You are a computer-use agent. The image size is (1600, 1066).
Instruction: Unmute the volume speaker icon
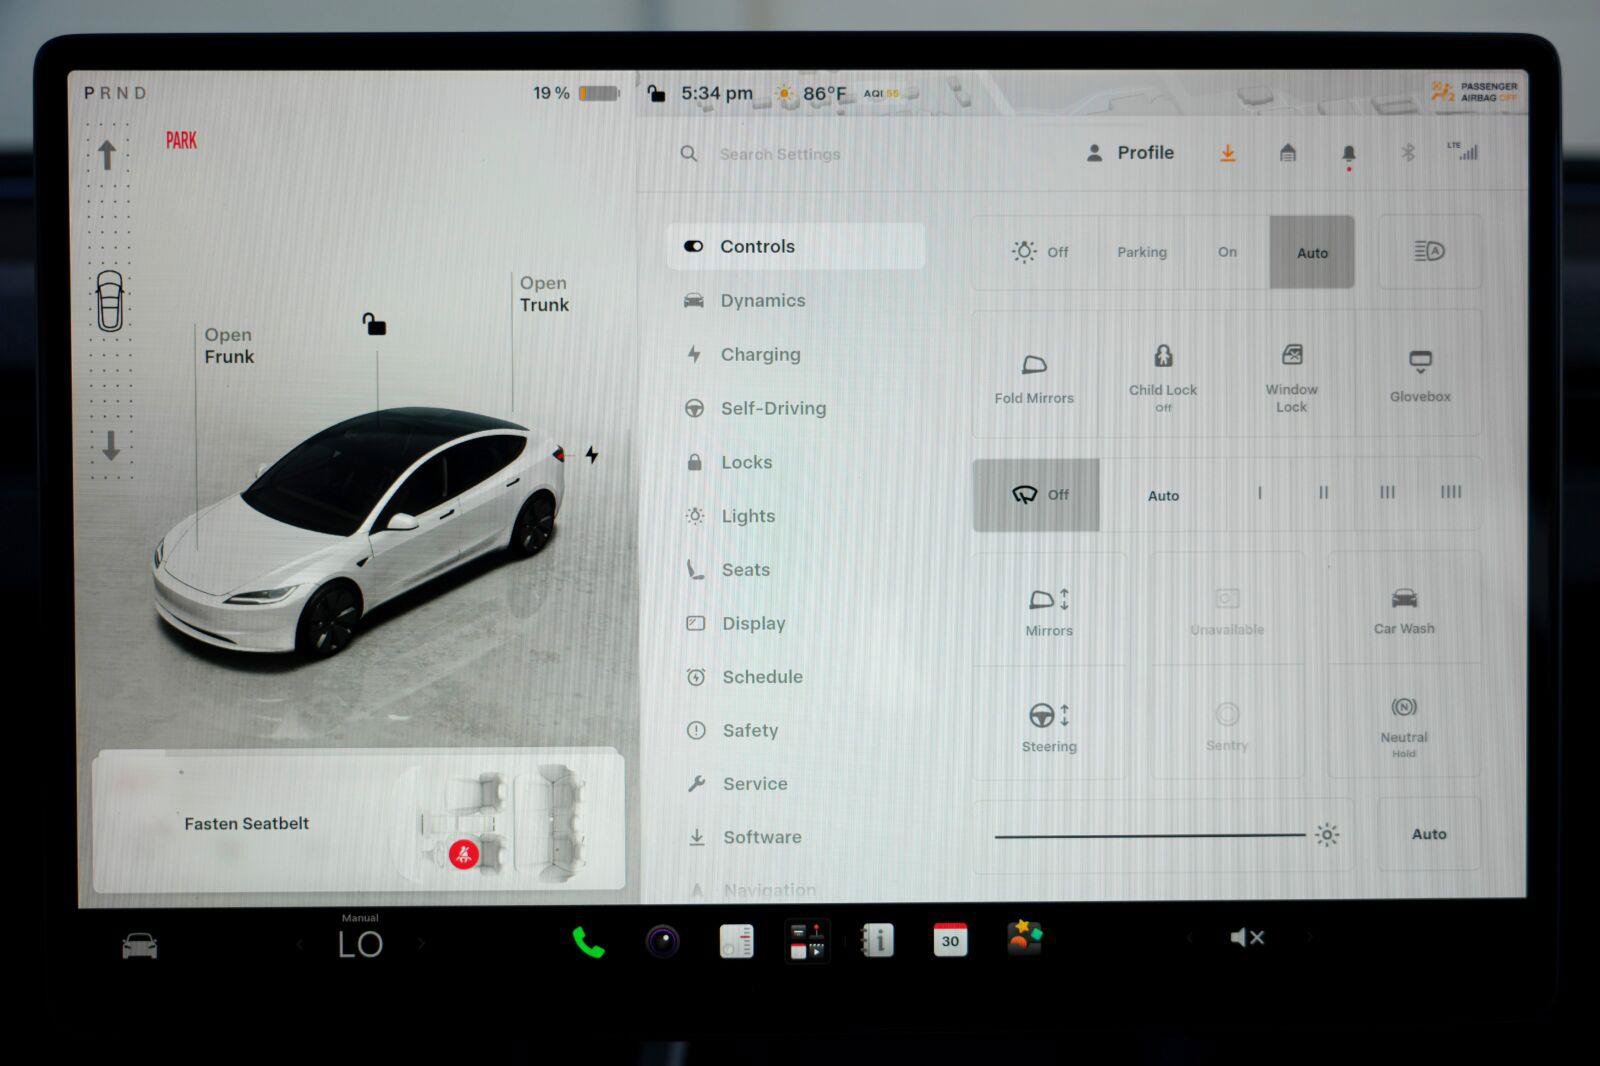(x=1247, y=937)
